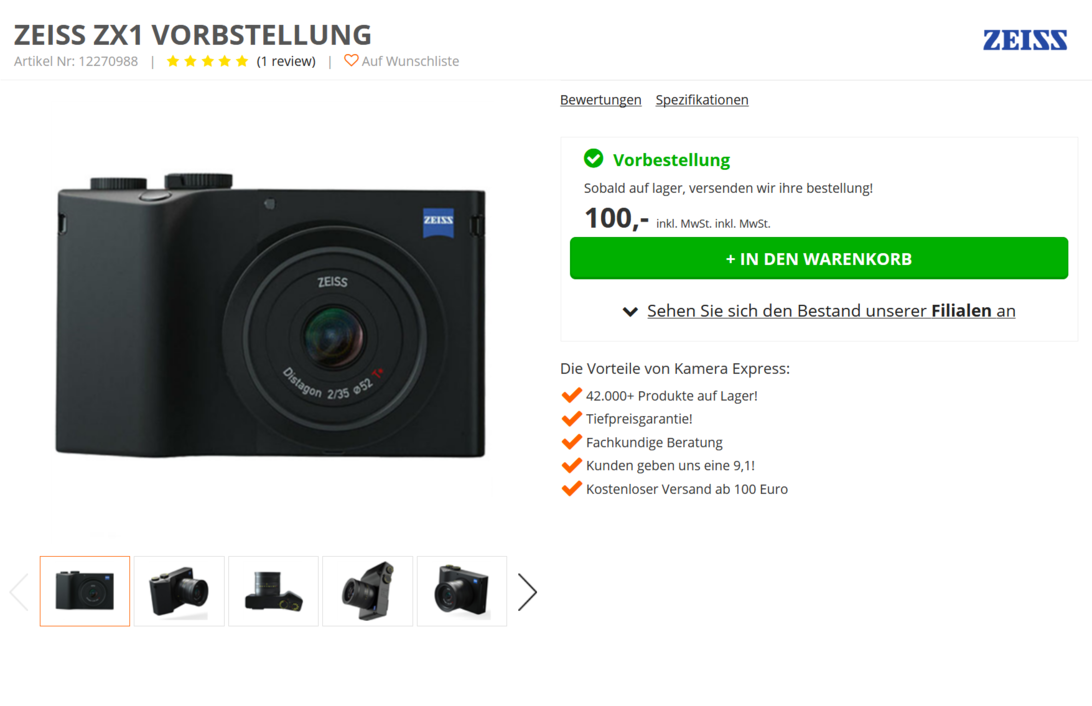Select fourth vertical camera thumbnail

368,591
